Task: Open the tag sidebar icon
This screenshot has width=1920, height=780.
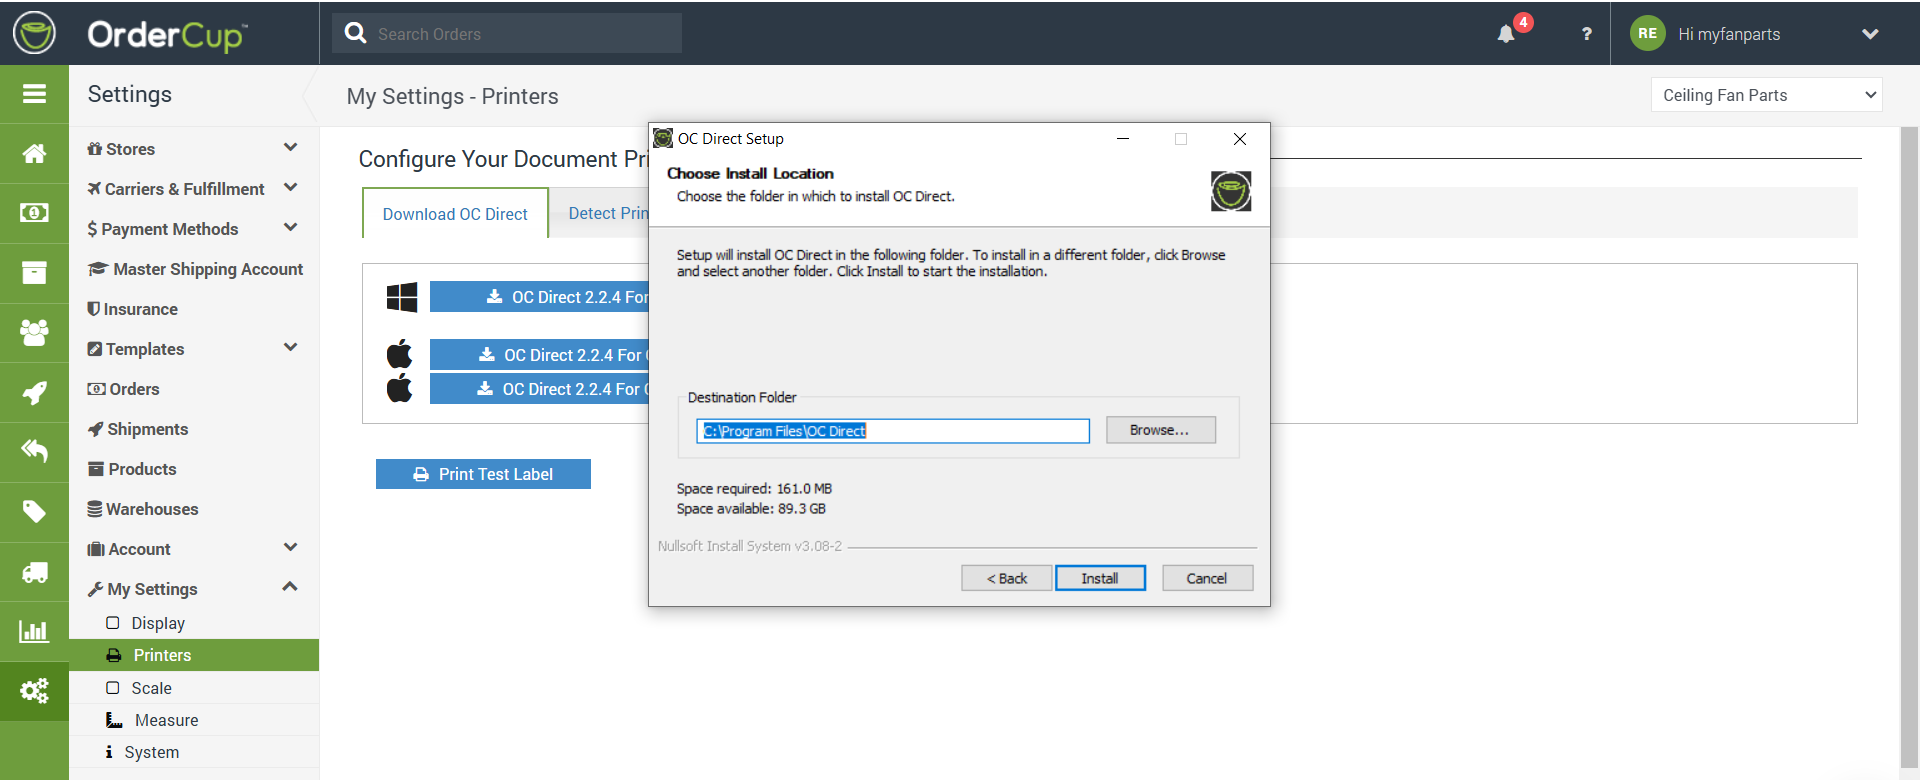Action: 34,511
